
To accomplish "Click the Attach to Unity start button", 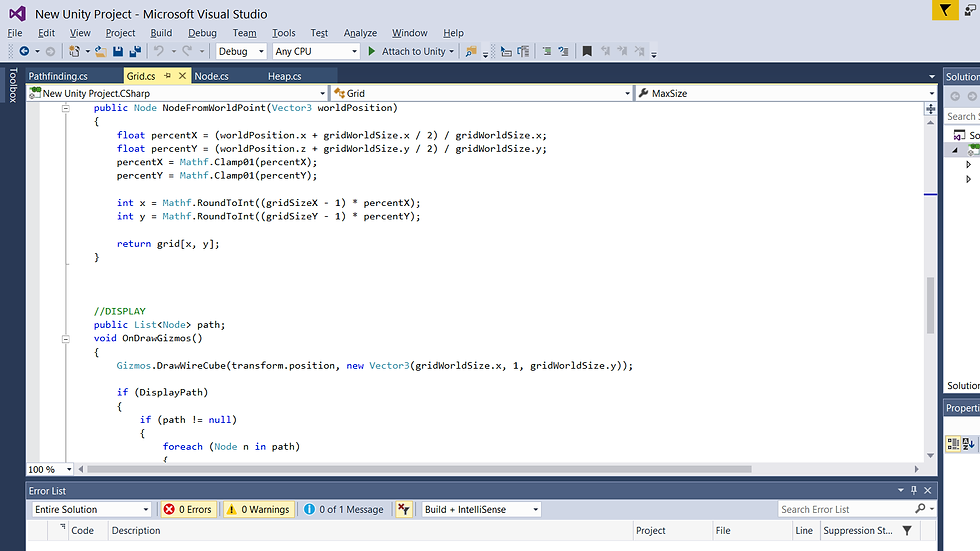I will [406, 51].
